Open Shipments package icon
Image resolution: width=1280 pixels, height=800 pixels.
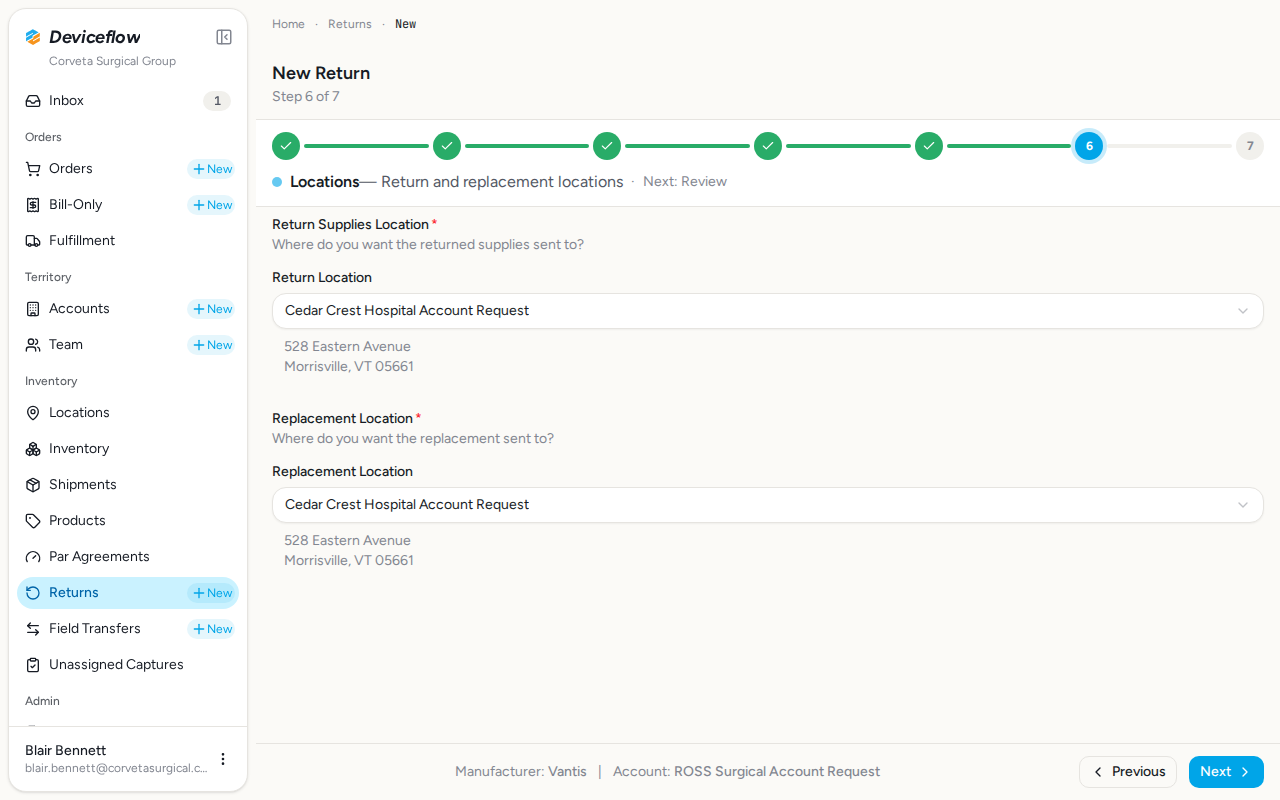(x=33, y=485)
